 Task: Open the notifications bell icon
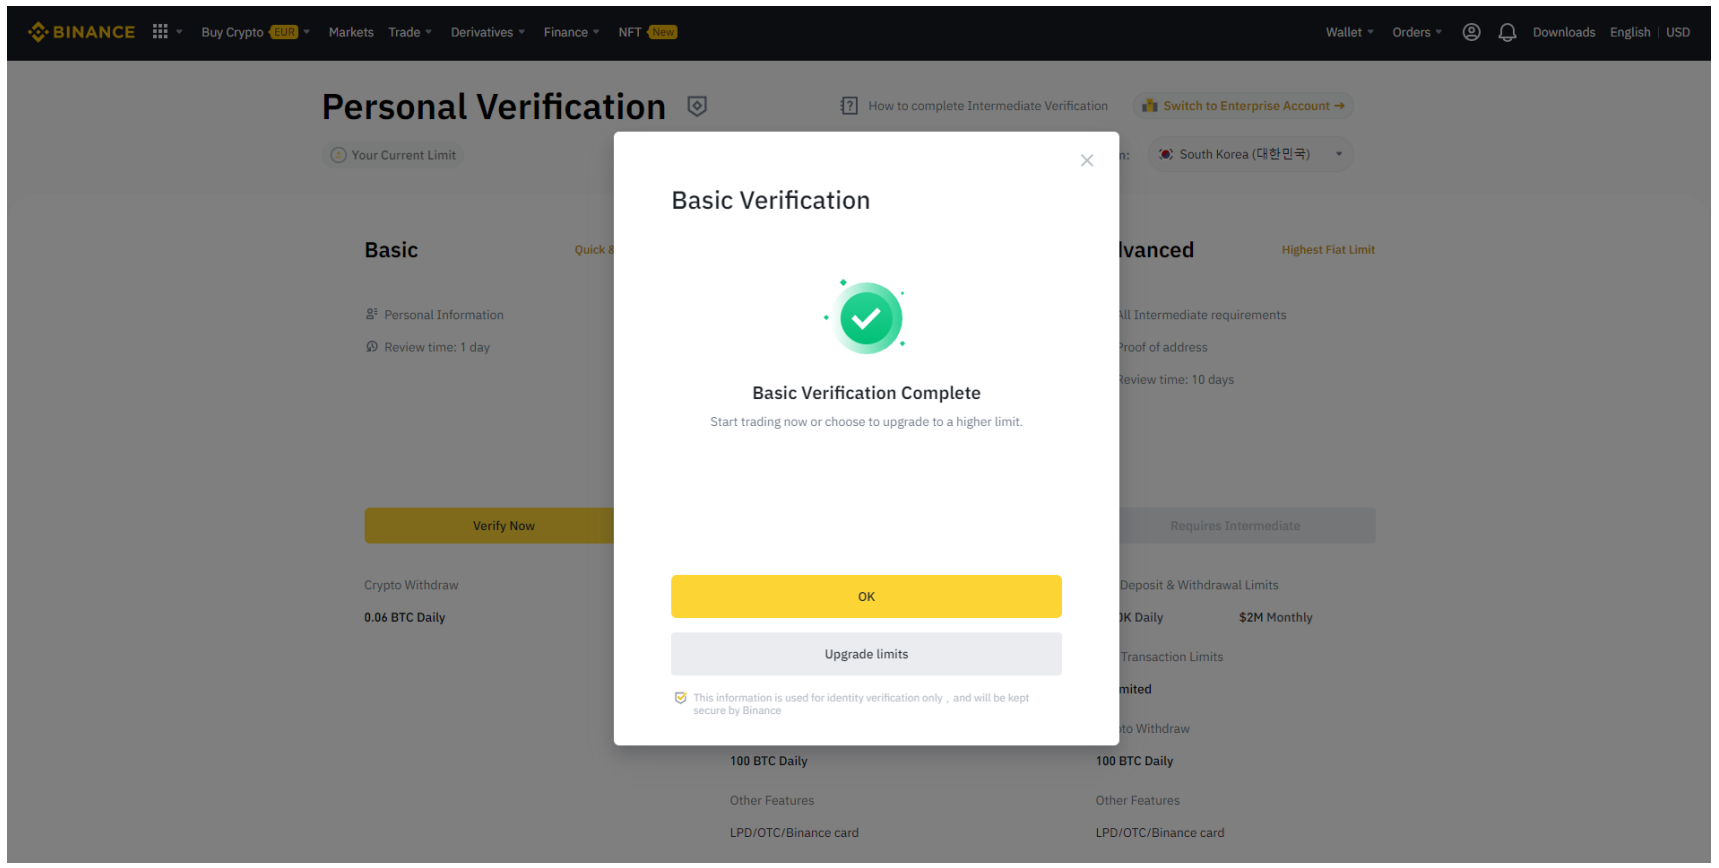1507,32
